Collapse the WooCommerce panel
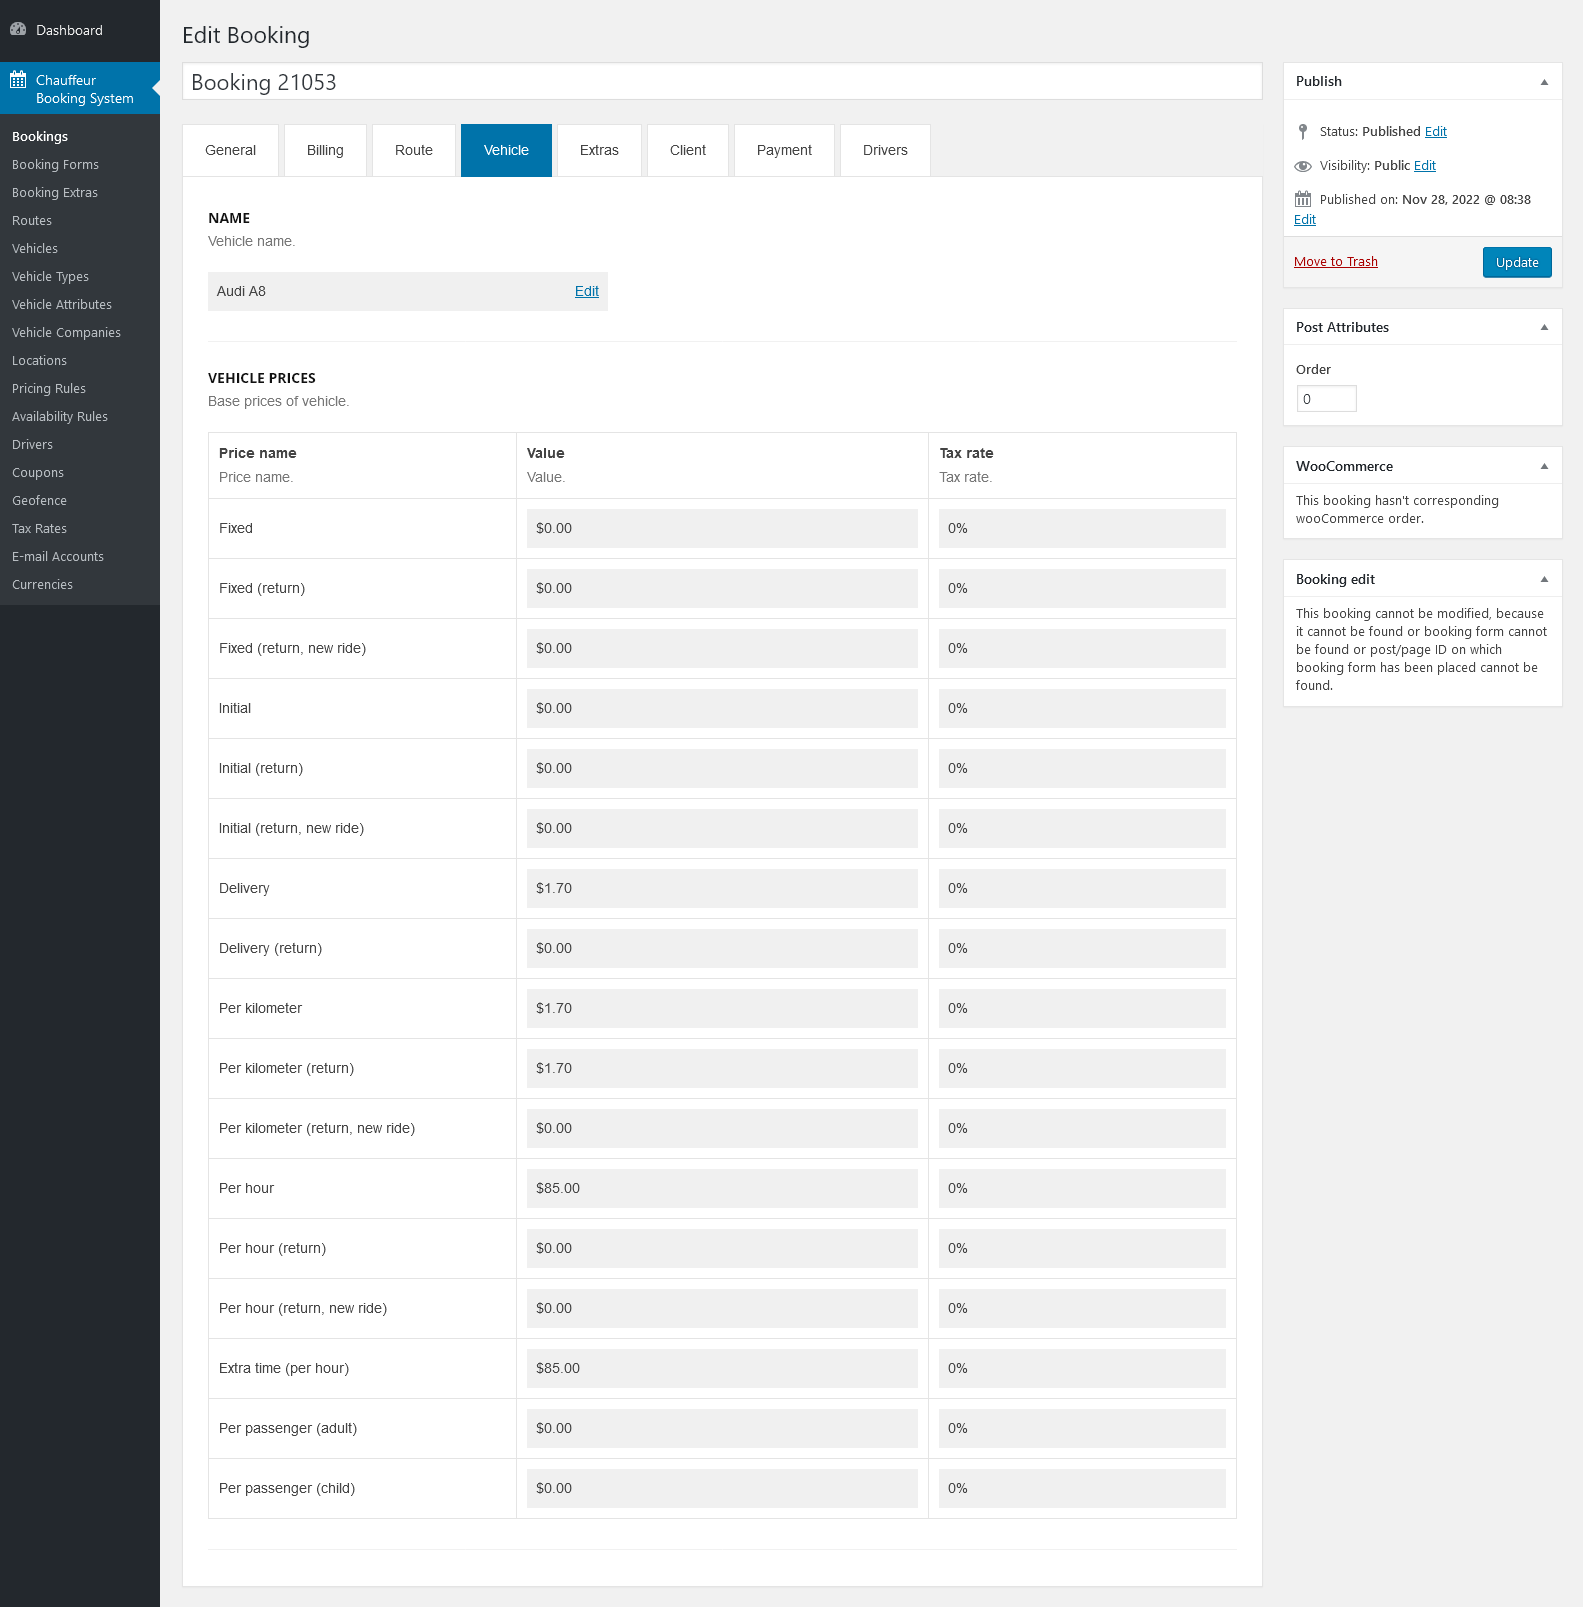Image resolution: width=1583 pixels, height=1607 pixels. click(x=1543, y=466)
